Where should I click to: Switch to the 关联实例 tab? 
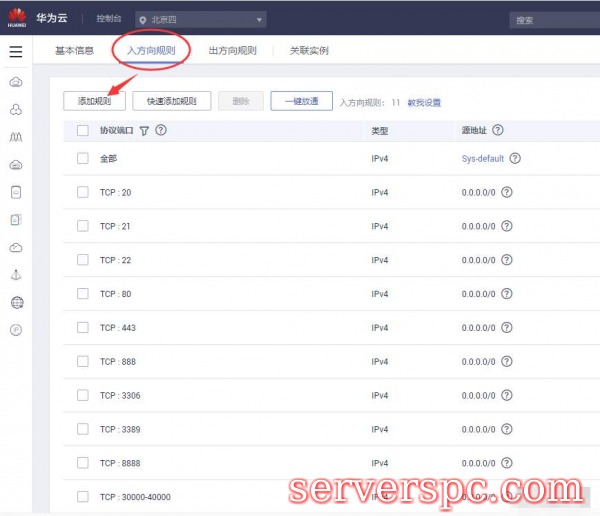308,50
